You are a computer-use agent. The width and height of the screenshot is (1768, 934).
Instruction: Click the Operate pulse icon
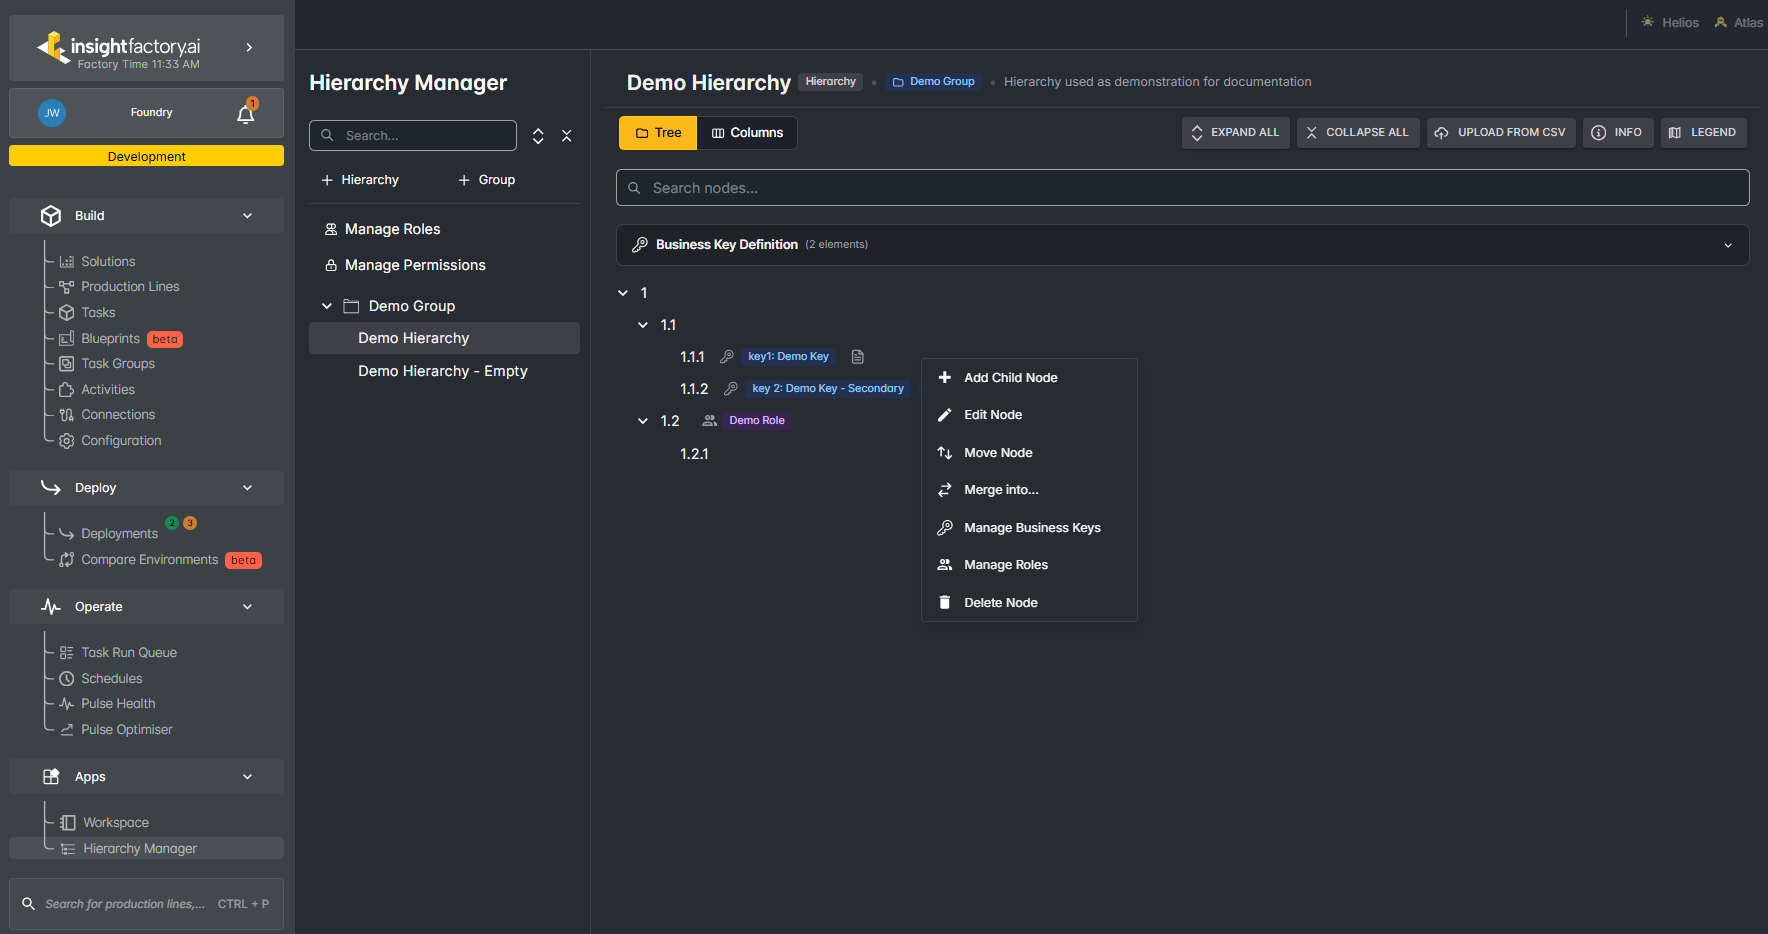pos(51,607)
